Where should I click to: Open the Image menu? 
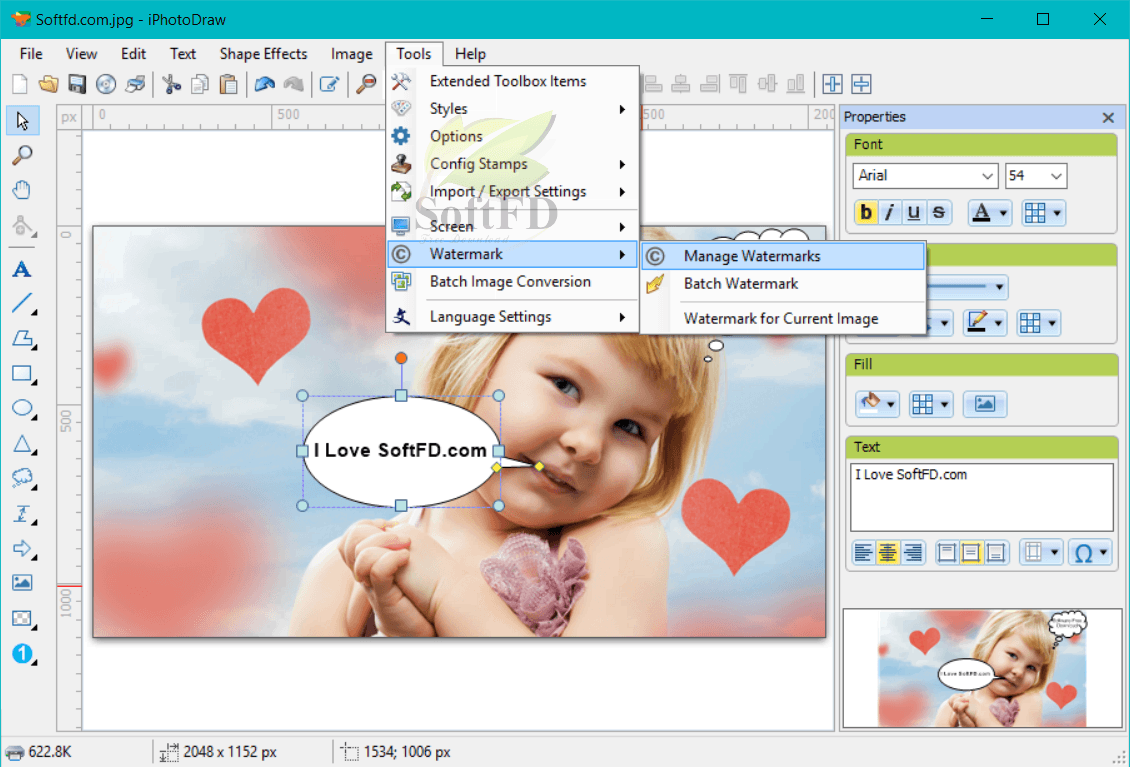[352, 54]
